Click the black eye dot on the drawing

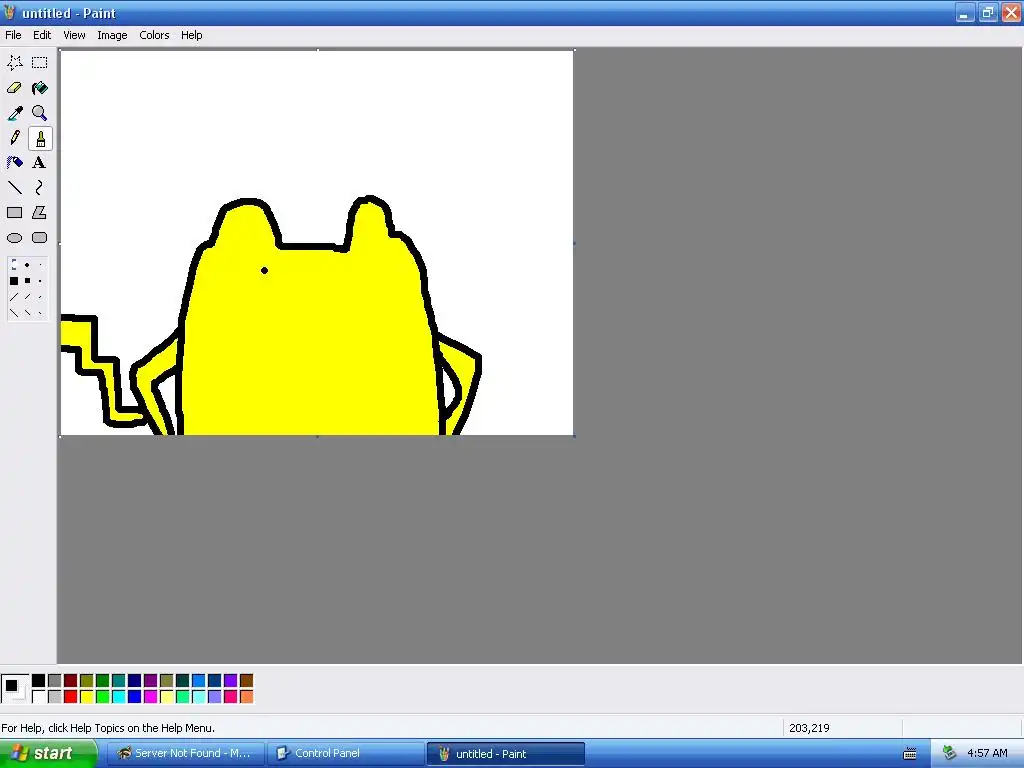coord(264,270)
